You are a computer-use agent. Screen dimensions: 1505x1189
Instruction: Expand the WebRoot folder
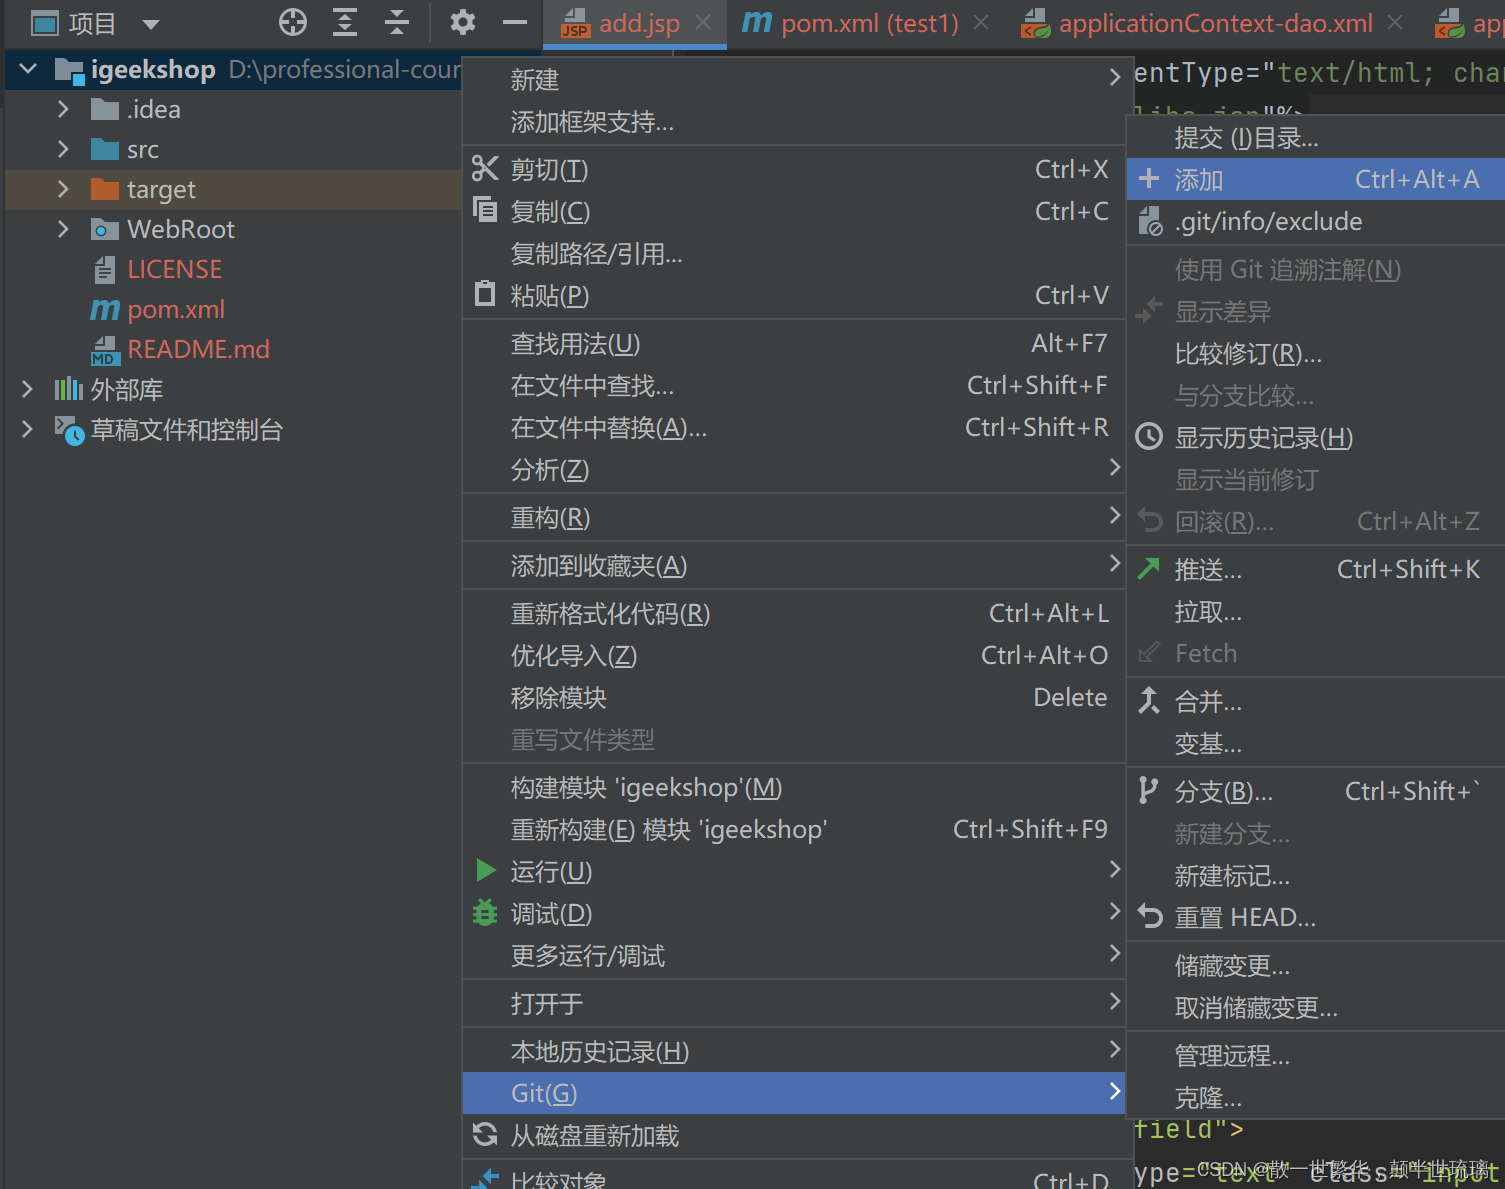coord(63,229)
